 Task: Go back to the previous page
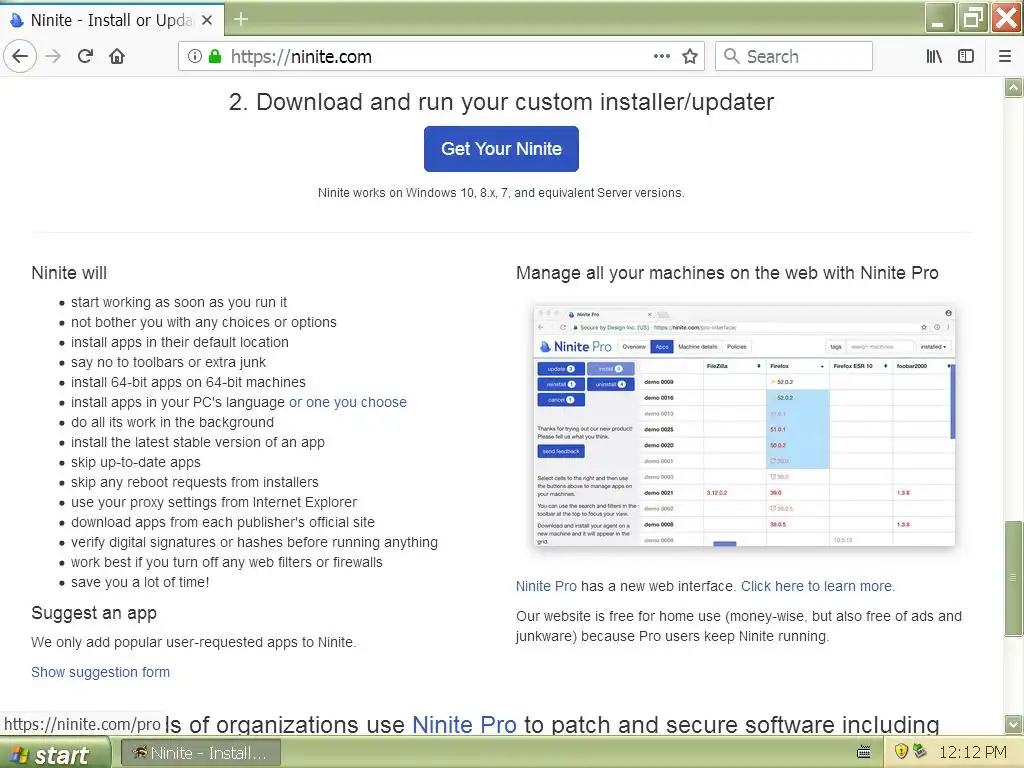(20, 56)
